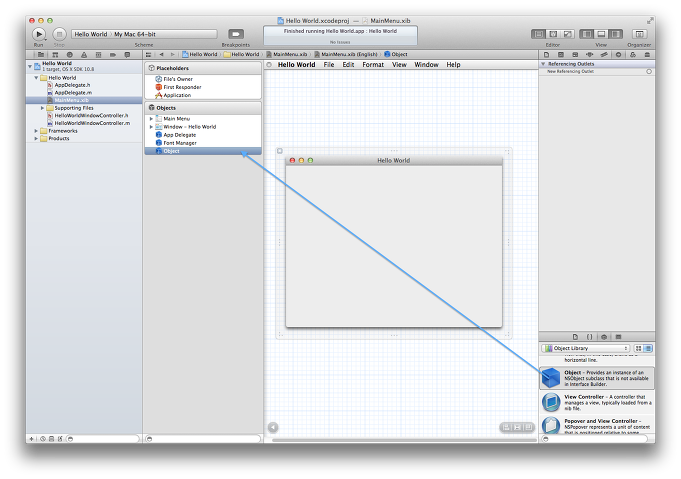Image resolution: width=681 pixels, height=479 pixels.
Task: Open the Organizer window
Action: tap(639, 34)
